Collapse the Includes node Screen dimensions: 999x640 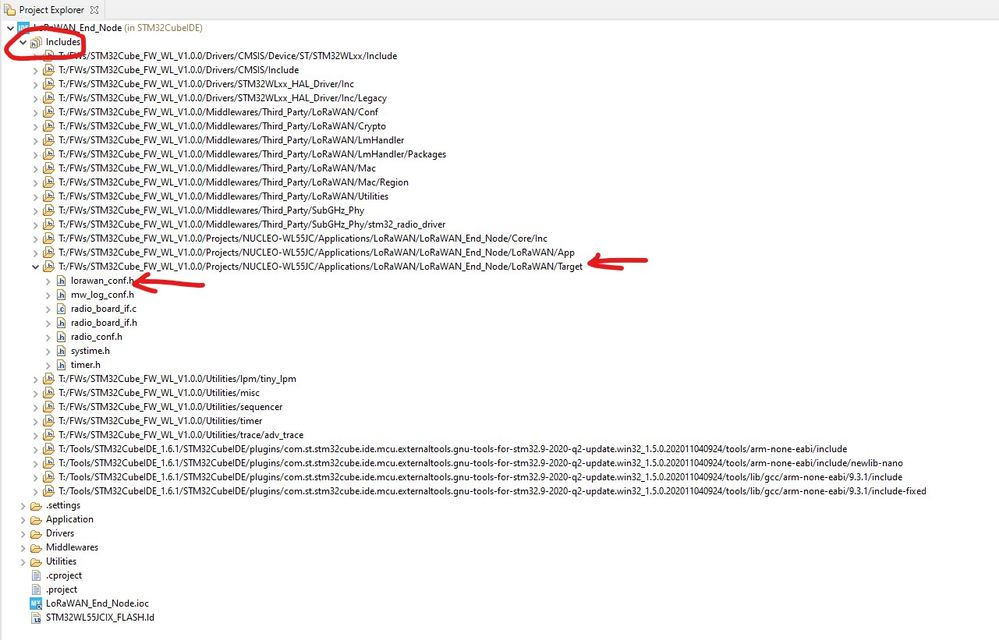(23, 42)
